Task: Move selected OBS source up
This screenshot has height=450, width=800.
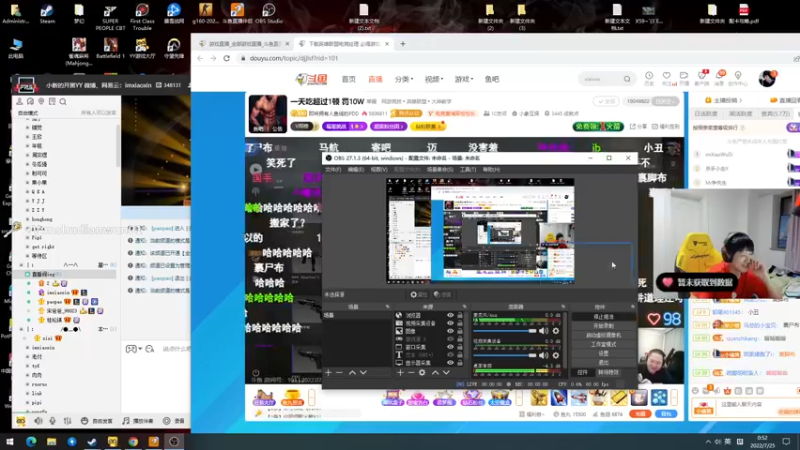Action: (x=435, y=373)
